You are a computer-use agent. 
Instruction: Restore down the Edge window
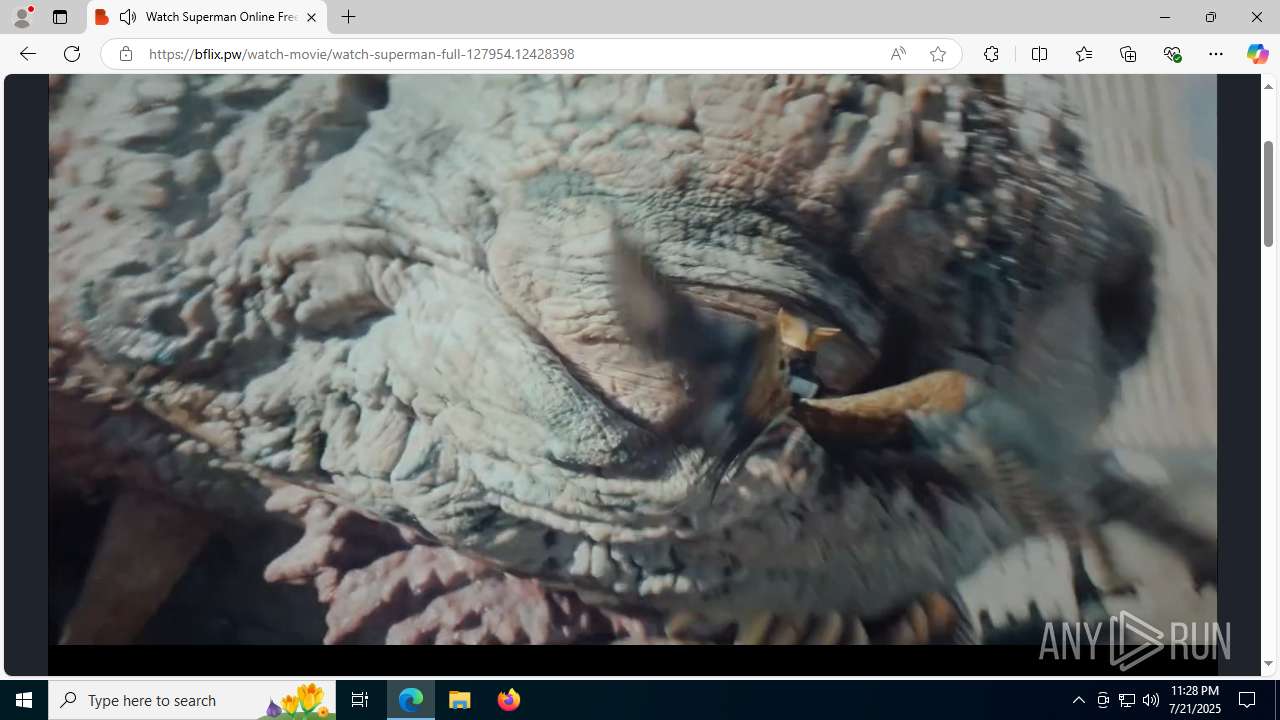tap(1211, 17)
